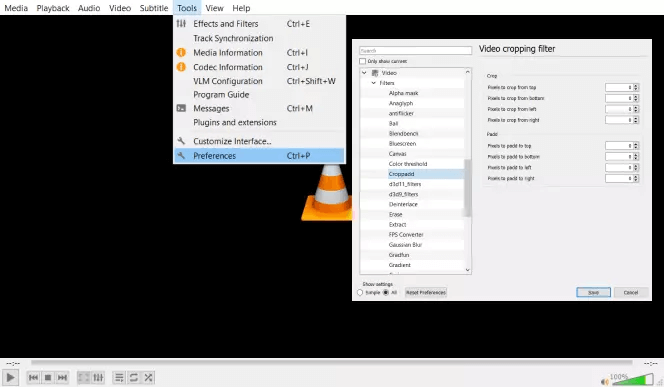Click the Play button in the player controls
Viewport: 664px width, 387px height.
[x=10, y=377]
